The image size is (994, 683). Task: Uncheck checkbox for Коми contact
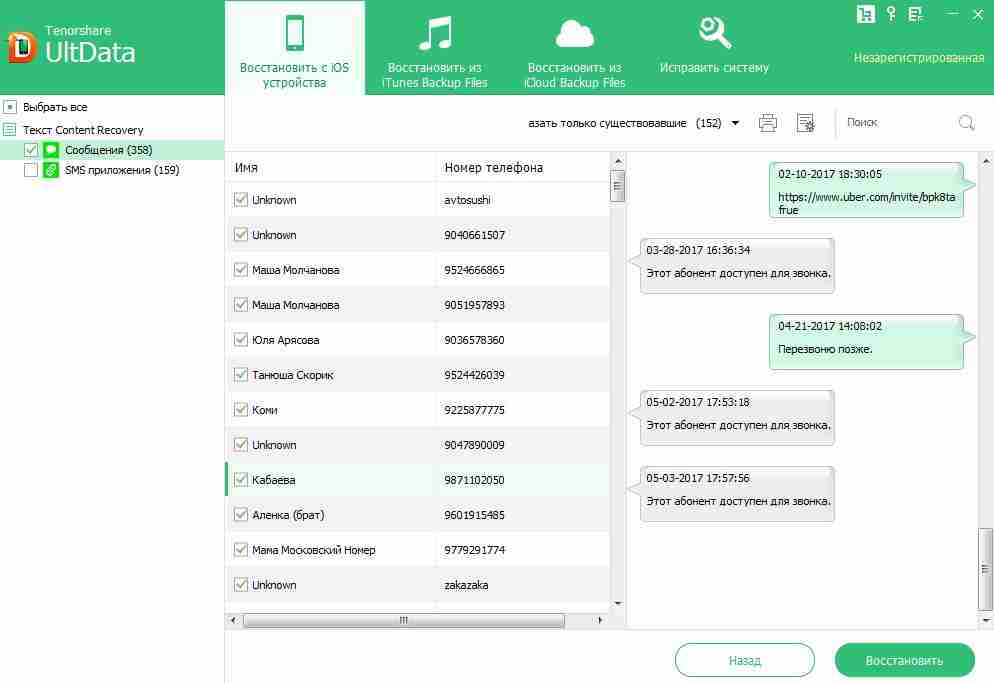(x=241, y=410)
